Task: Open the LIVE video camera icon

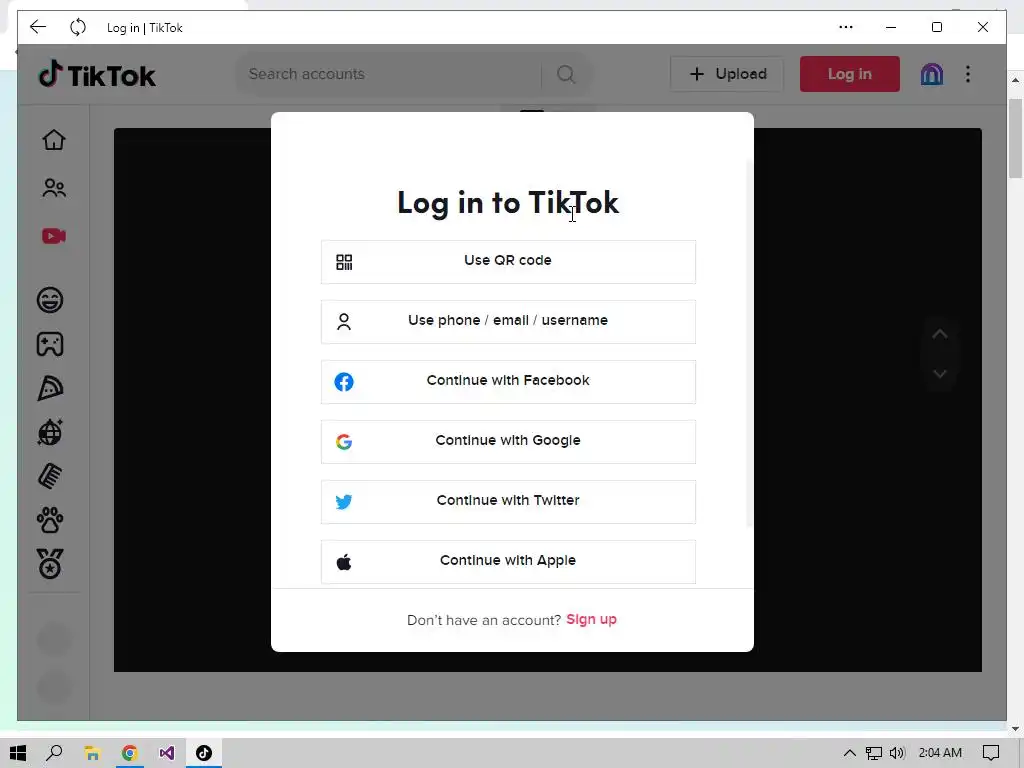Action: 54,236
